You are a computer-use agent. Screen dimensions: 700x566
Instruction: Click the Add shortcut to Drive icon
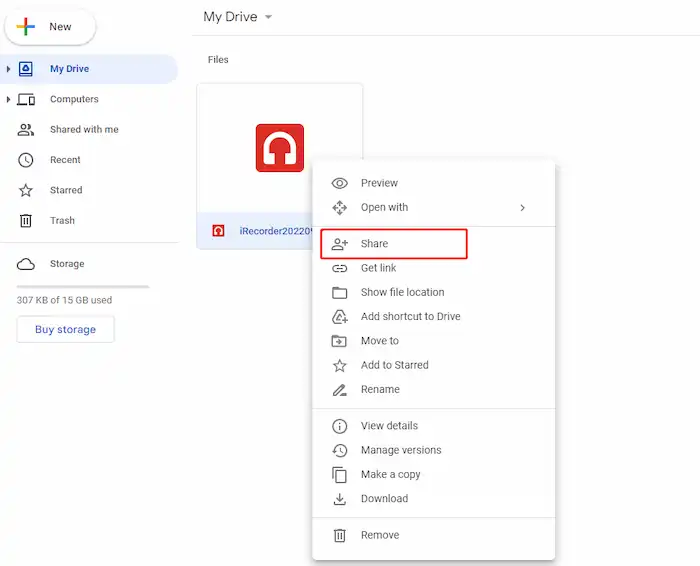(x=339, y=317)
